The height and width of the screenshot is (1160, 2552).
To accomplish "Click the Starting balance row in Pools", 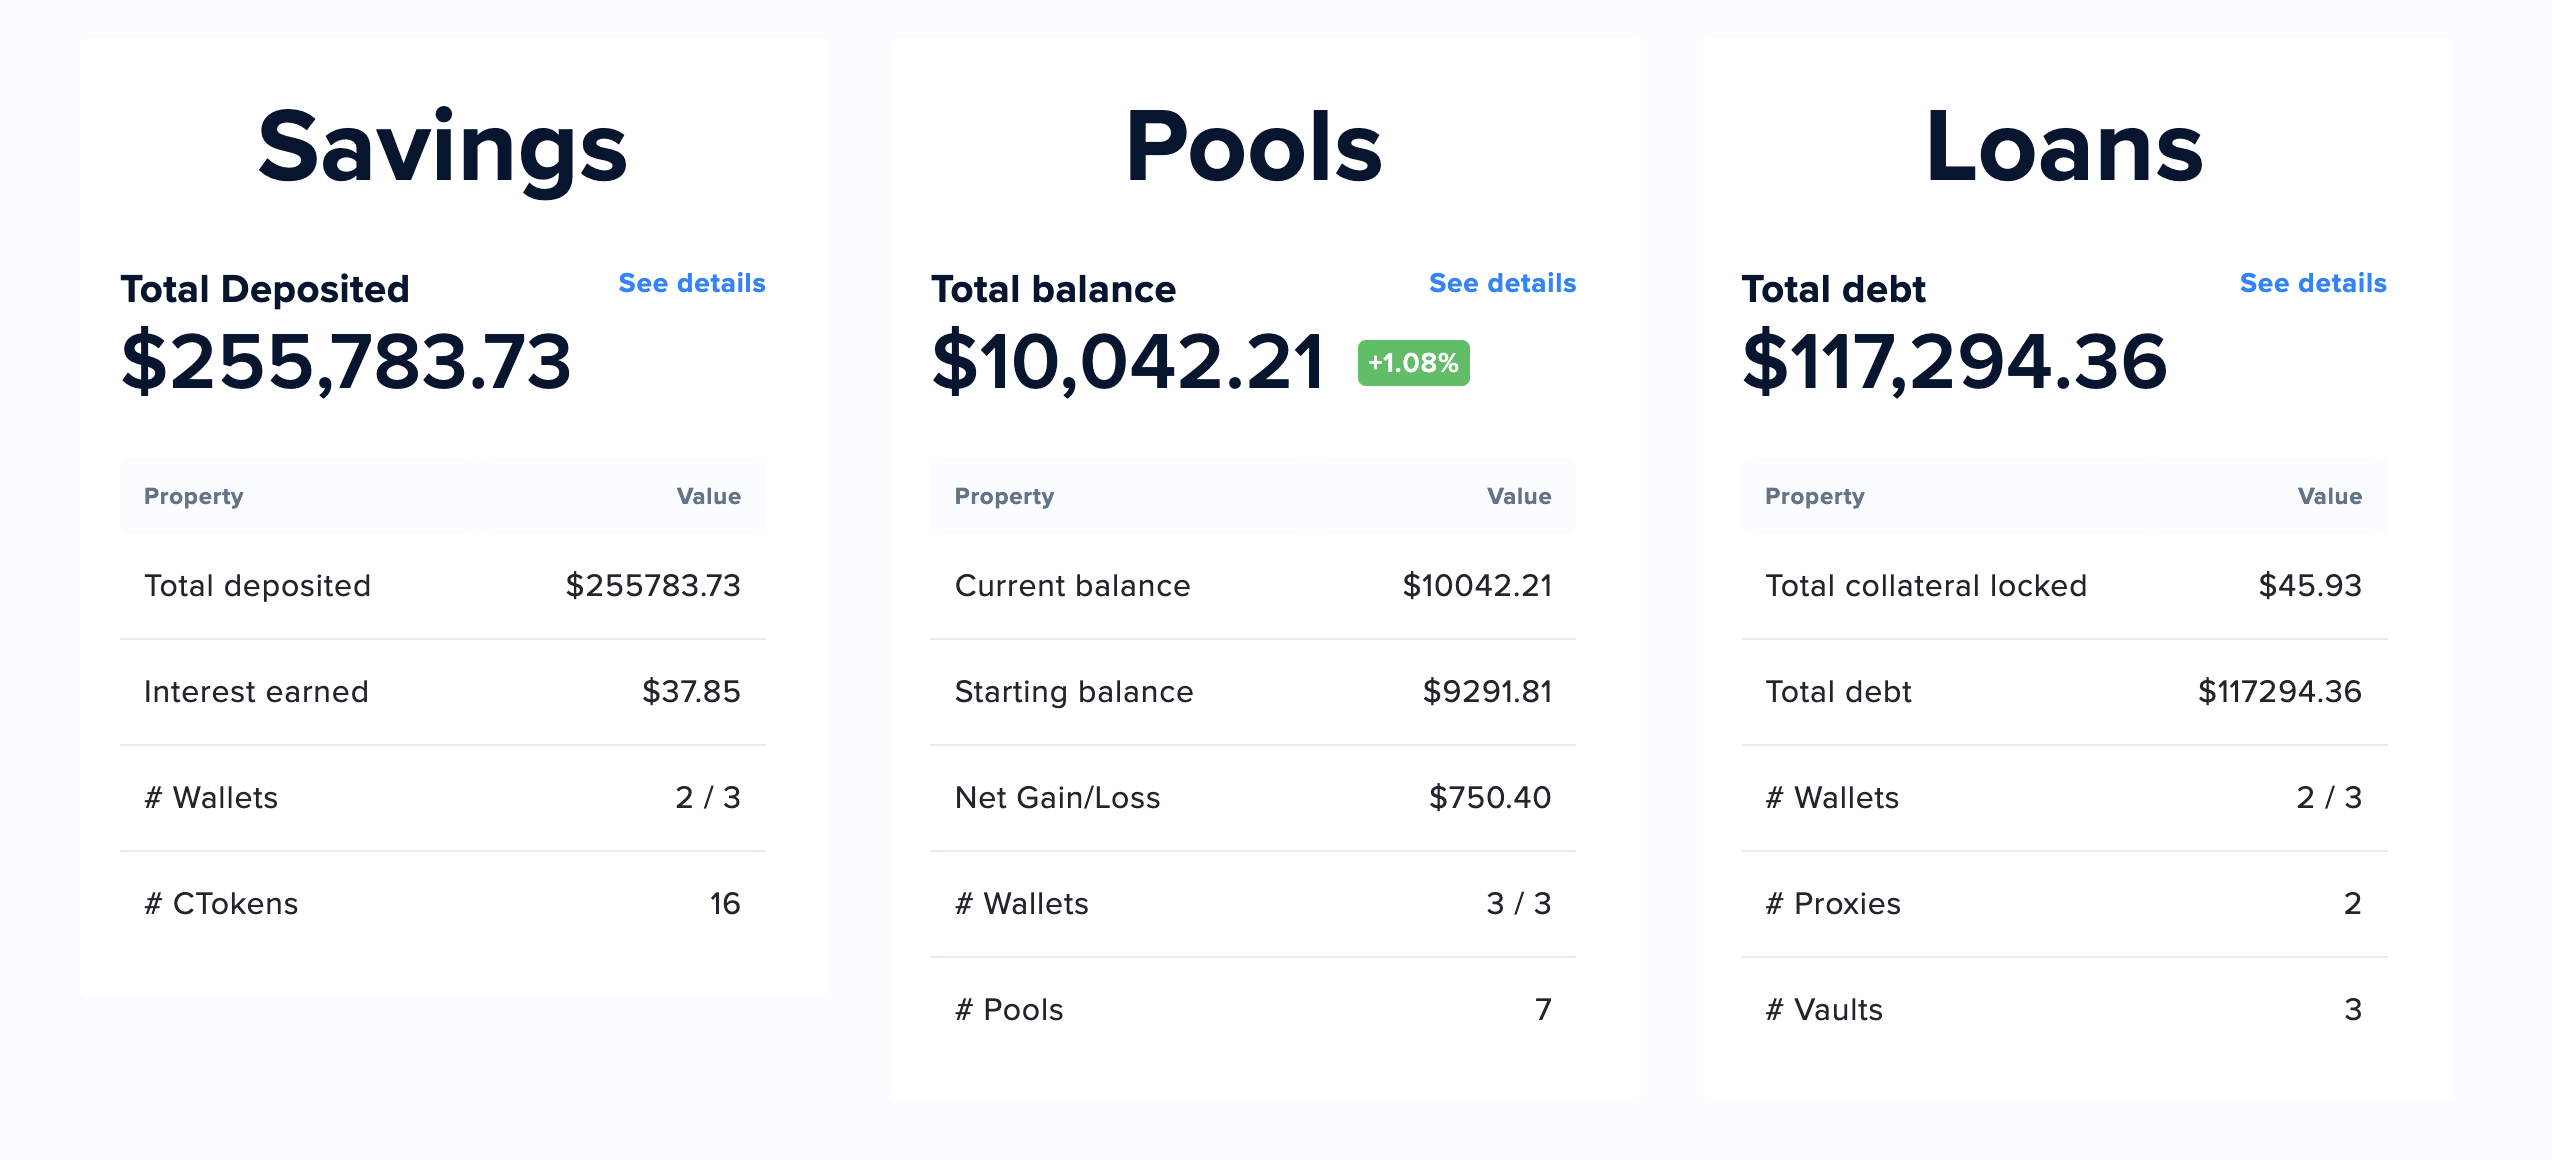I will click(x=1253, y=692).
